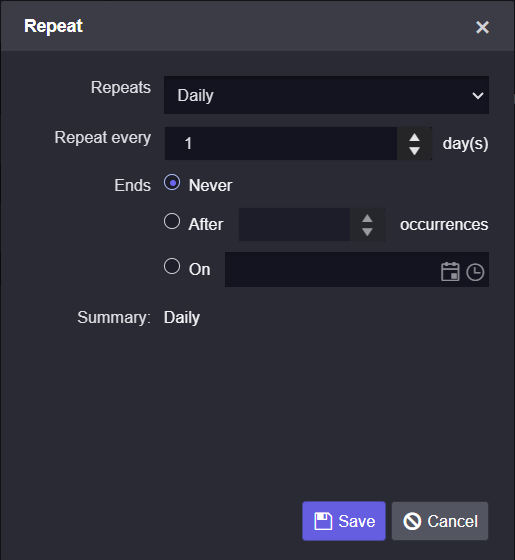The width and height of the screenshot is (515, 560).
Task: Increase the repeat interval with up arrow
Action: (414, 138)
